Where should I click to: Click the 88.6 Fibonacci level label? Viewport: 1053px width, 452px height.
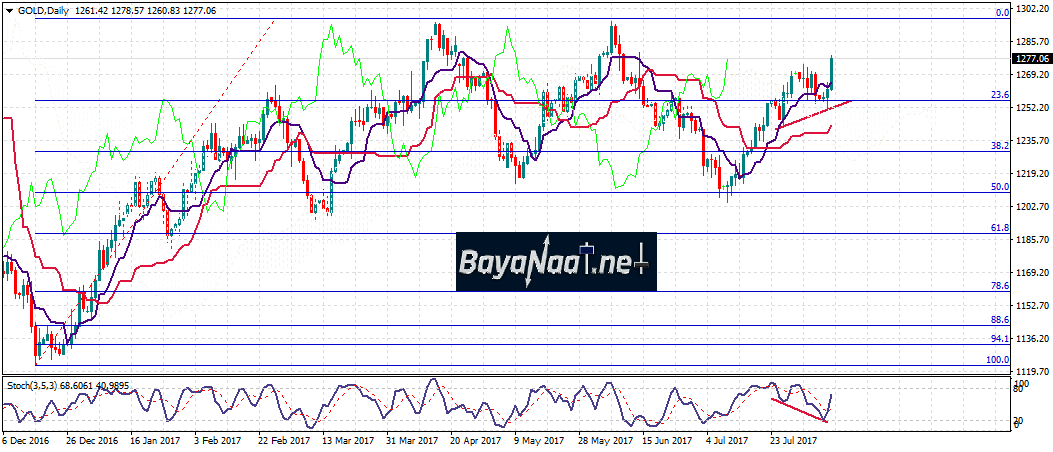(997, 320)
